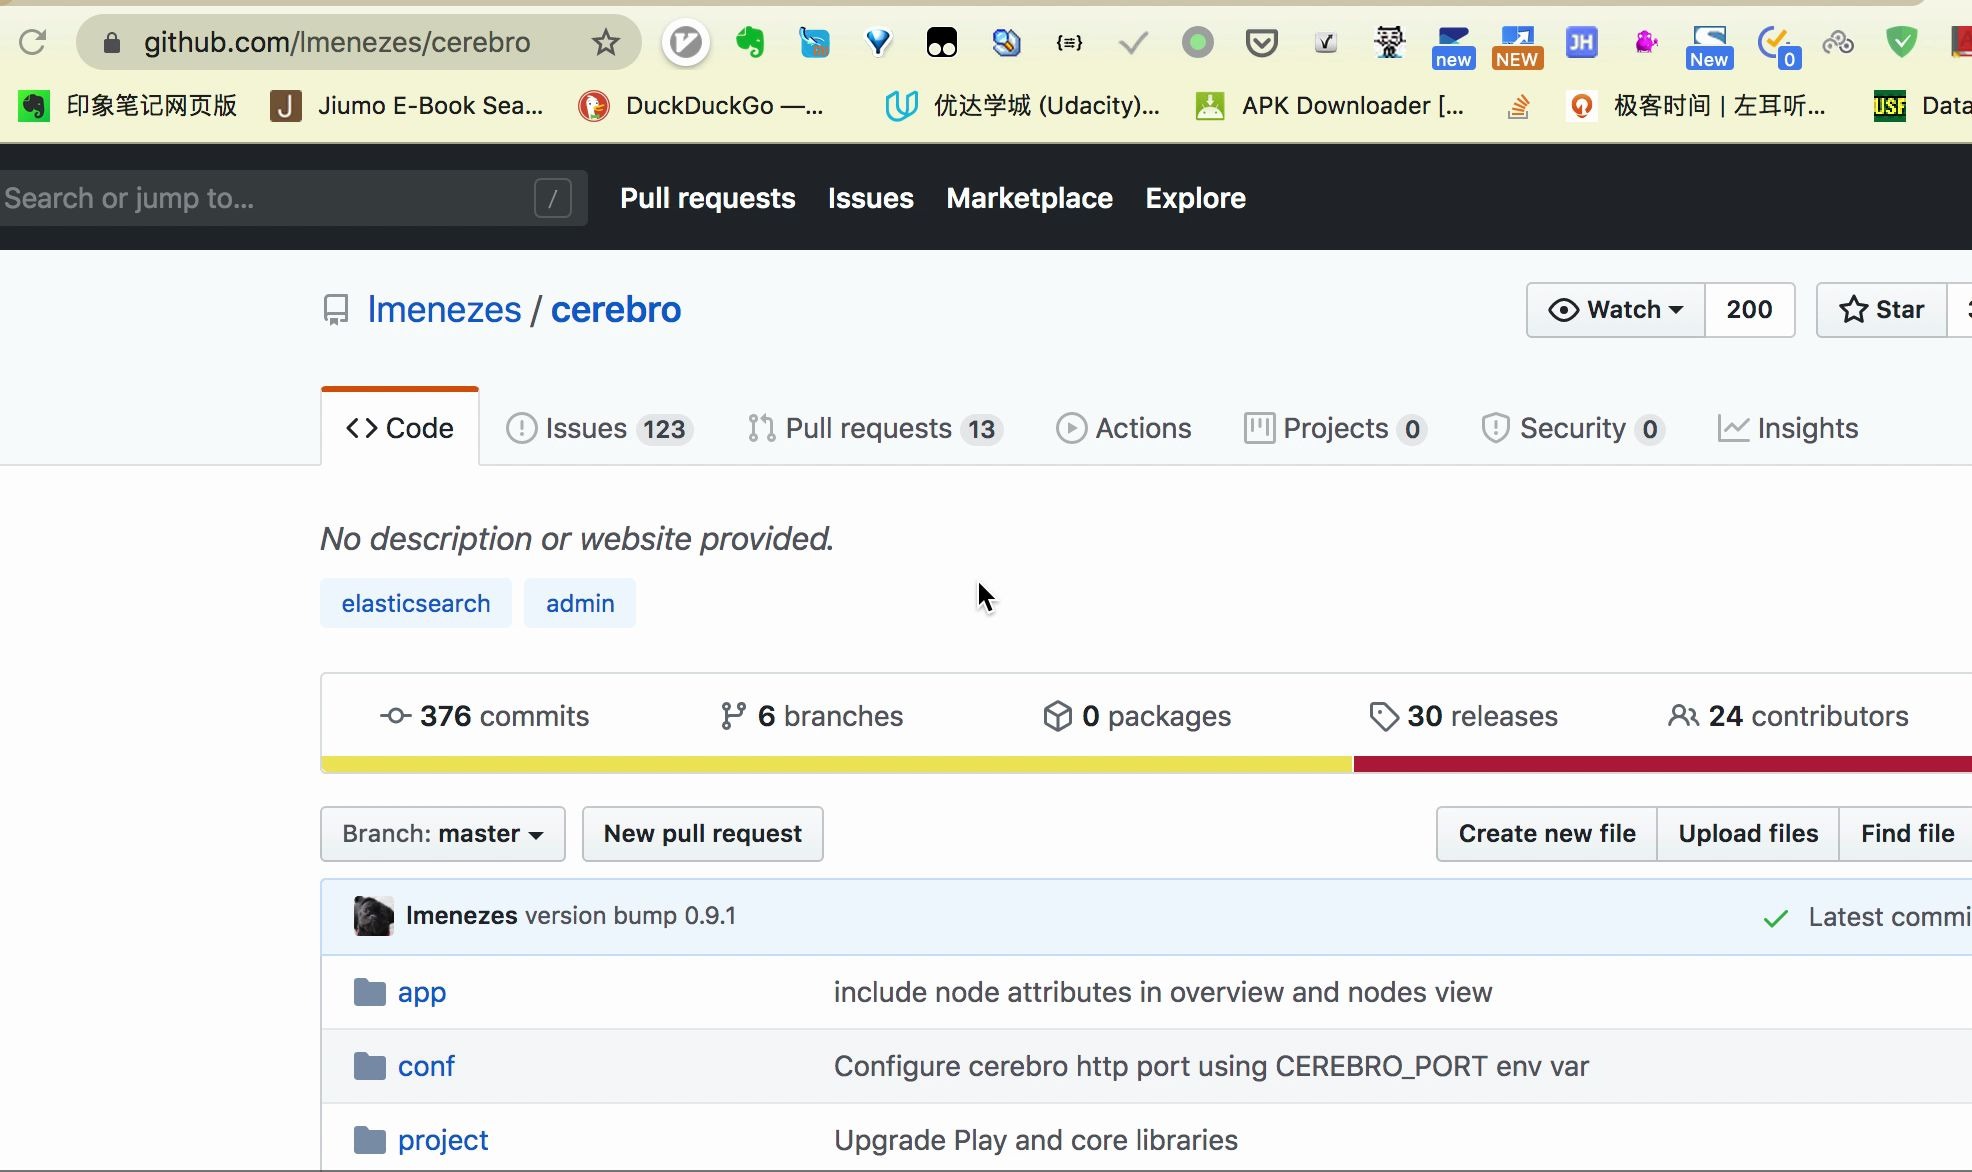The height and width of the screenshot is (1172, 1972).
Task: Switch to the Projects tab
Action: [x=1335, y=428]
